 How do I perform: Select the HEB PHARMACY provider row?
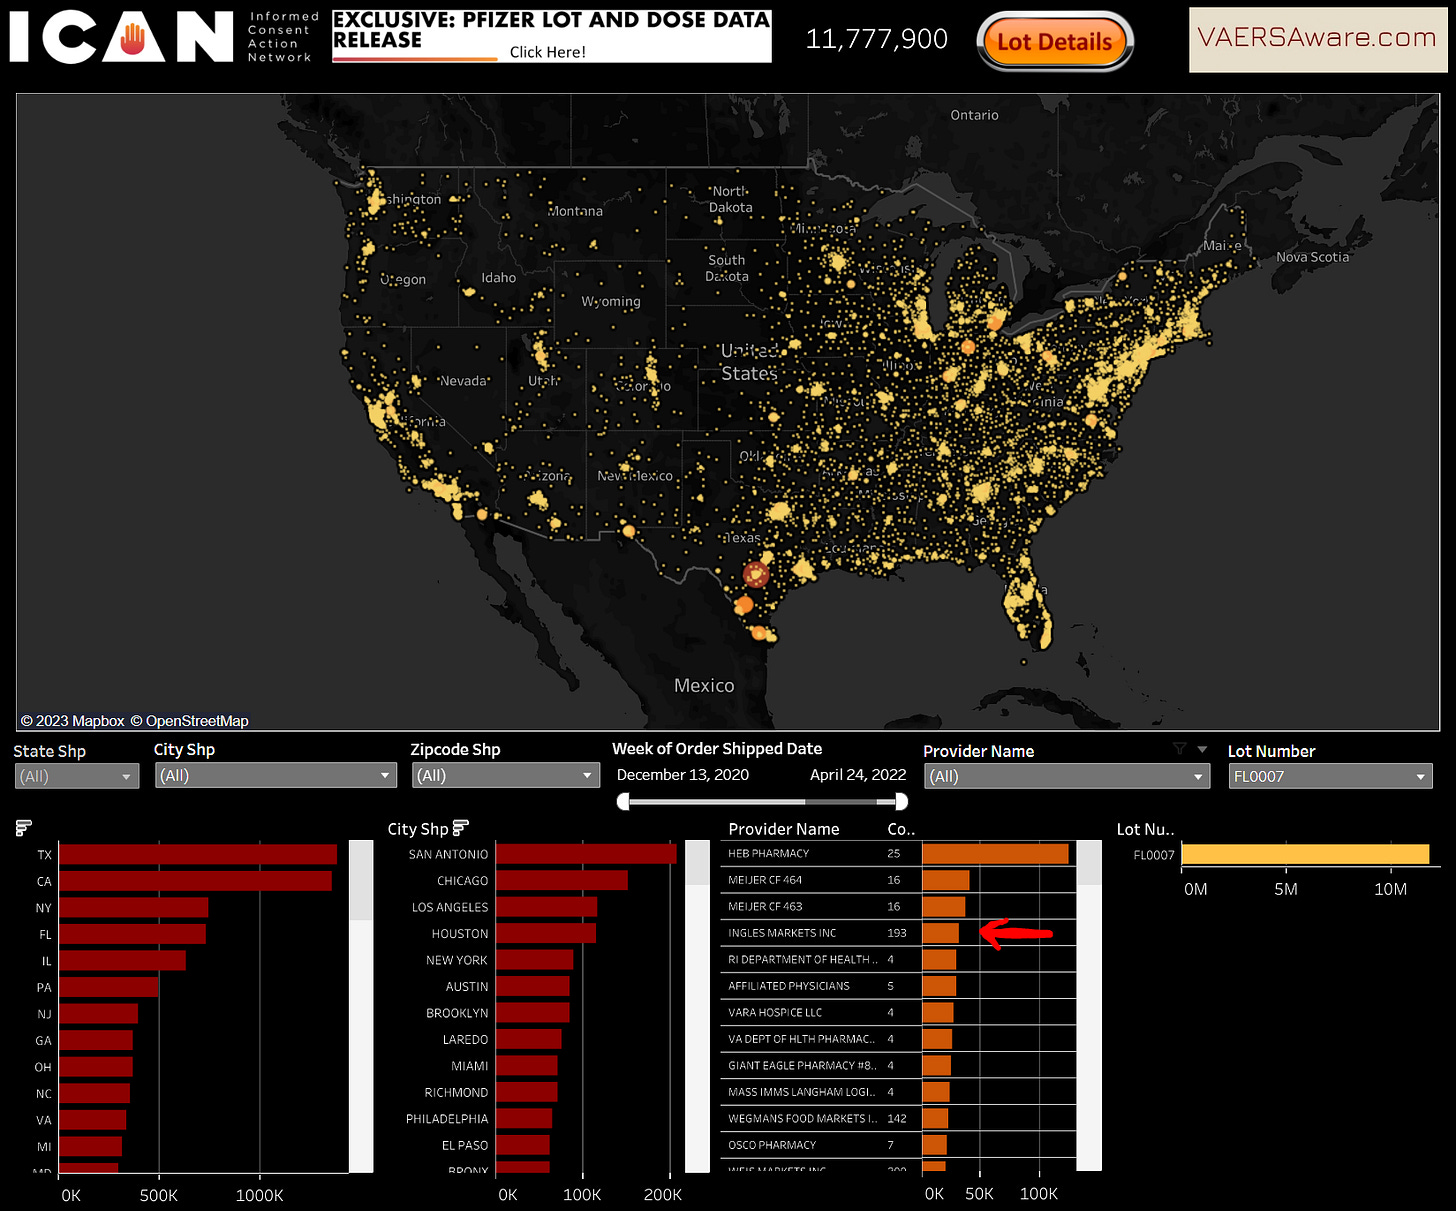(898, 854)
